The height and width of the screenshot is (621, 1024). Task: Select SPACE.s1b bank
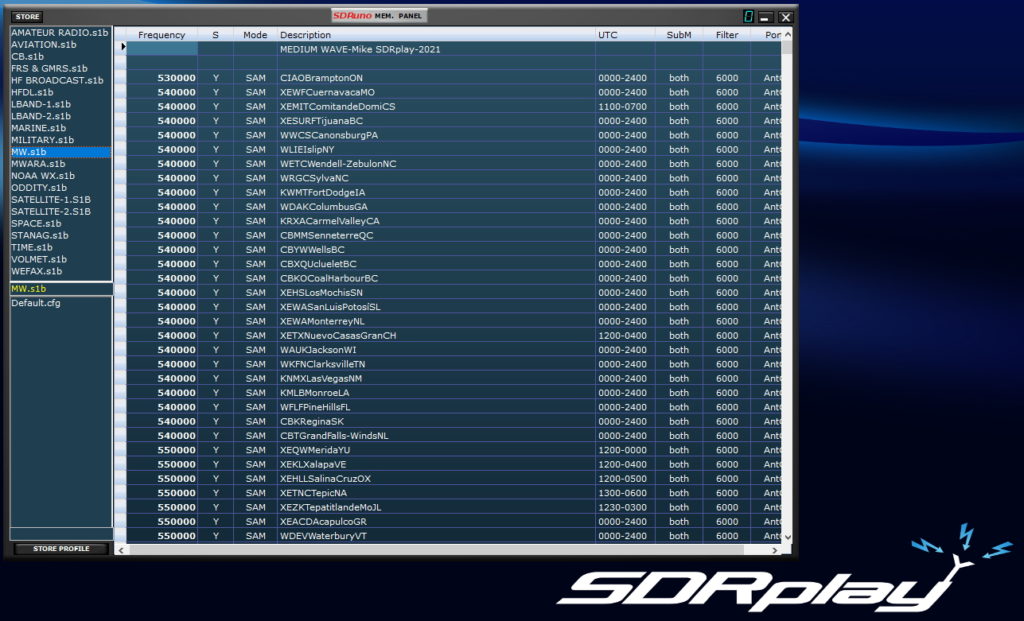[60, 223]
